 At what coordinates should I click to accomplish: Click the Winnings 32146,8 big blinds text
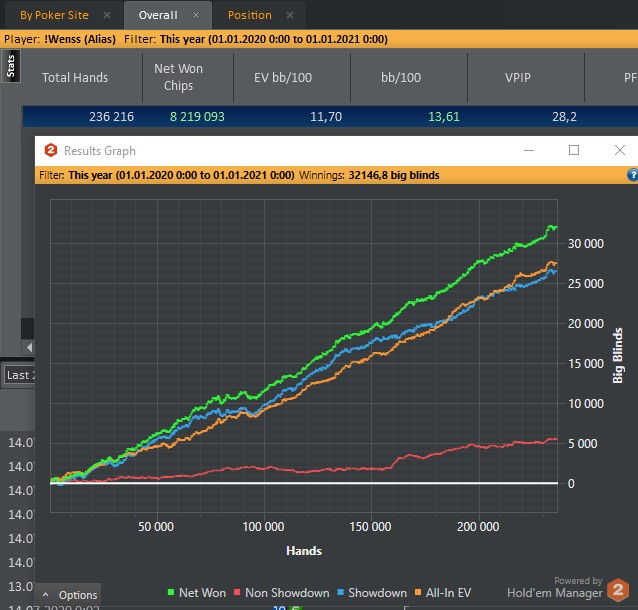[369, 175]
